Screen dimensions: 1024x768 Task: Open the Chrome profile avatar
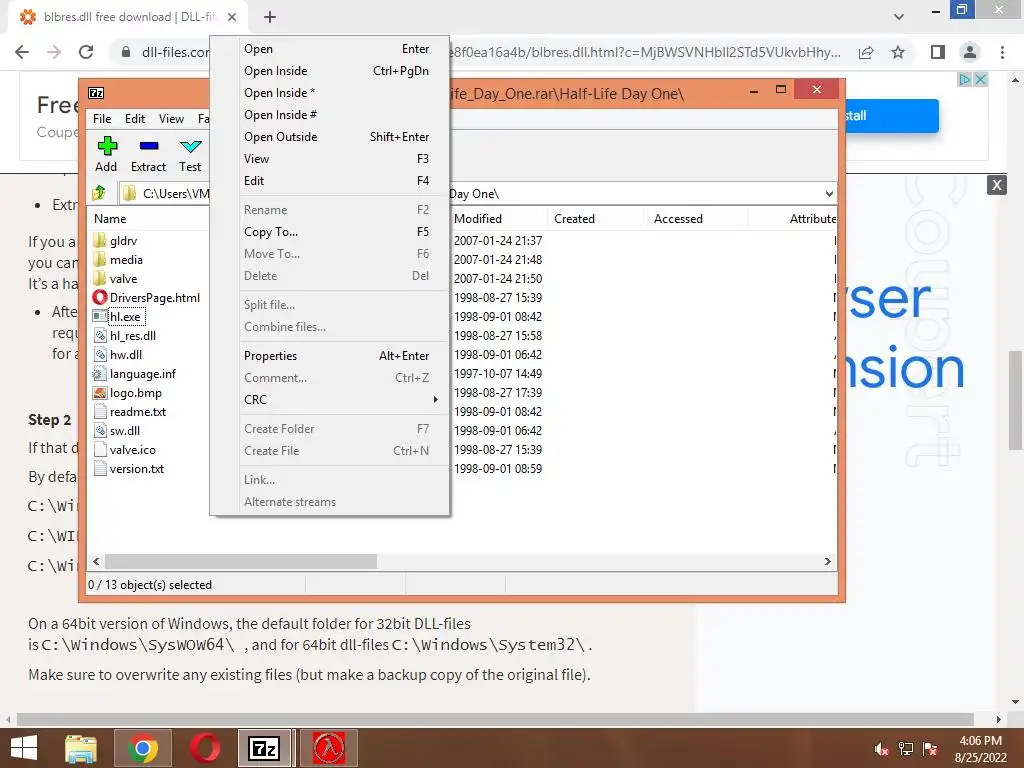tap(970, 52)
